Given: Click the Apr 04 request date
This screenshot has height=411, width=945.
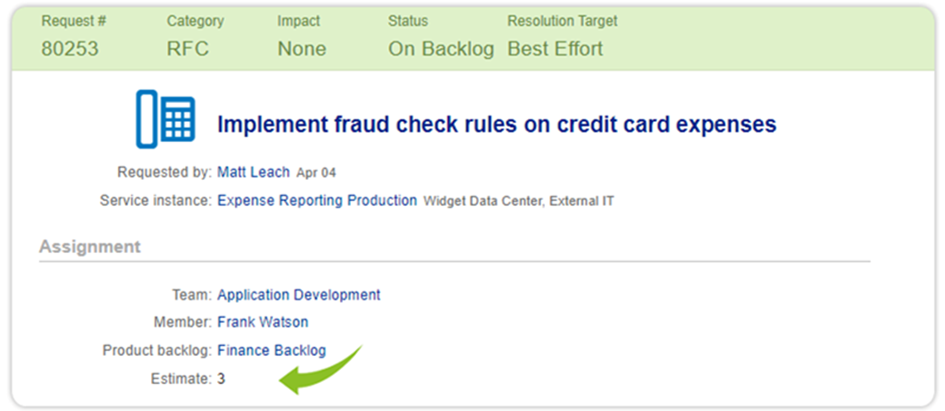Looking at the screenshot, I should coord(316,174).
